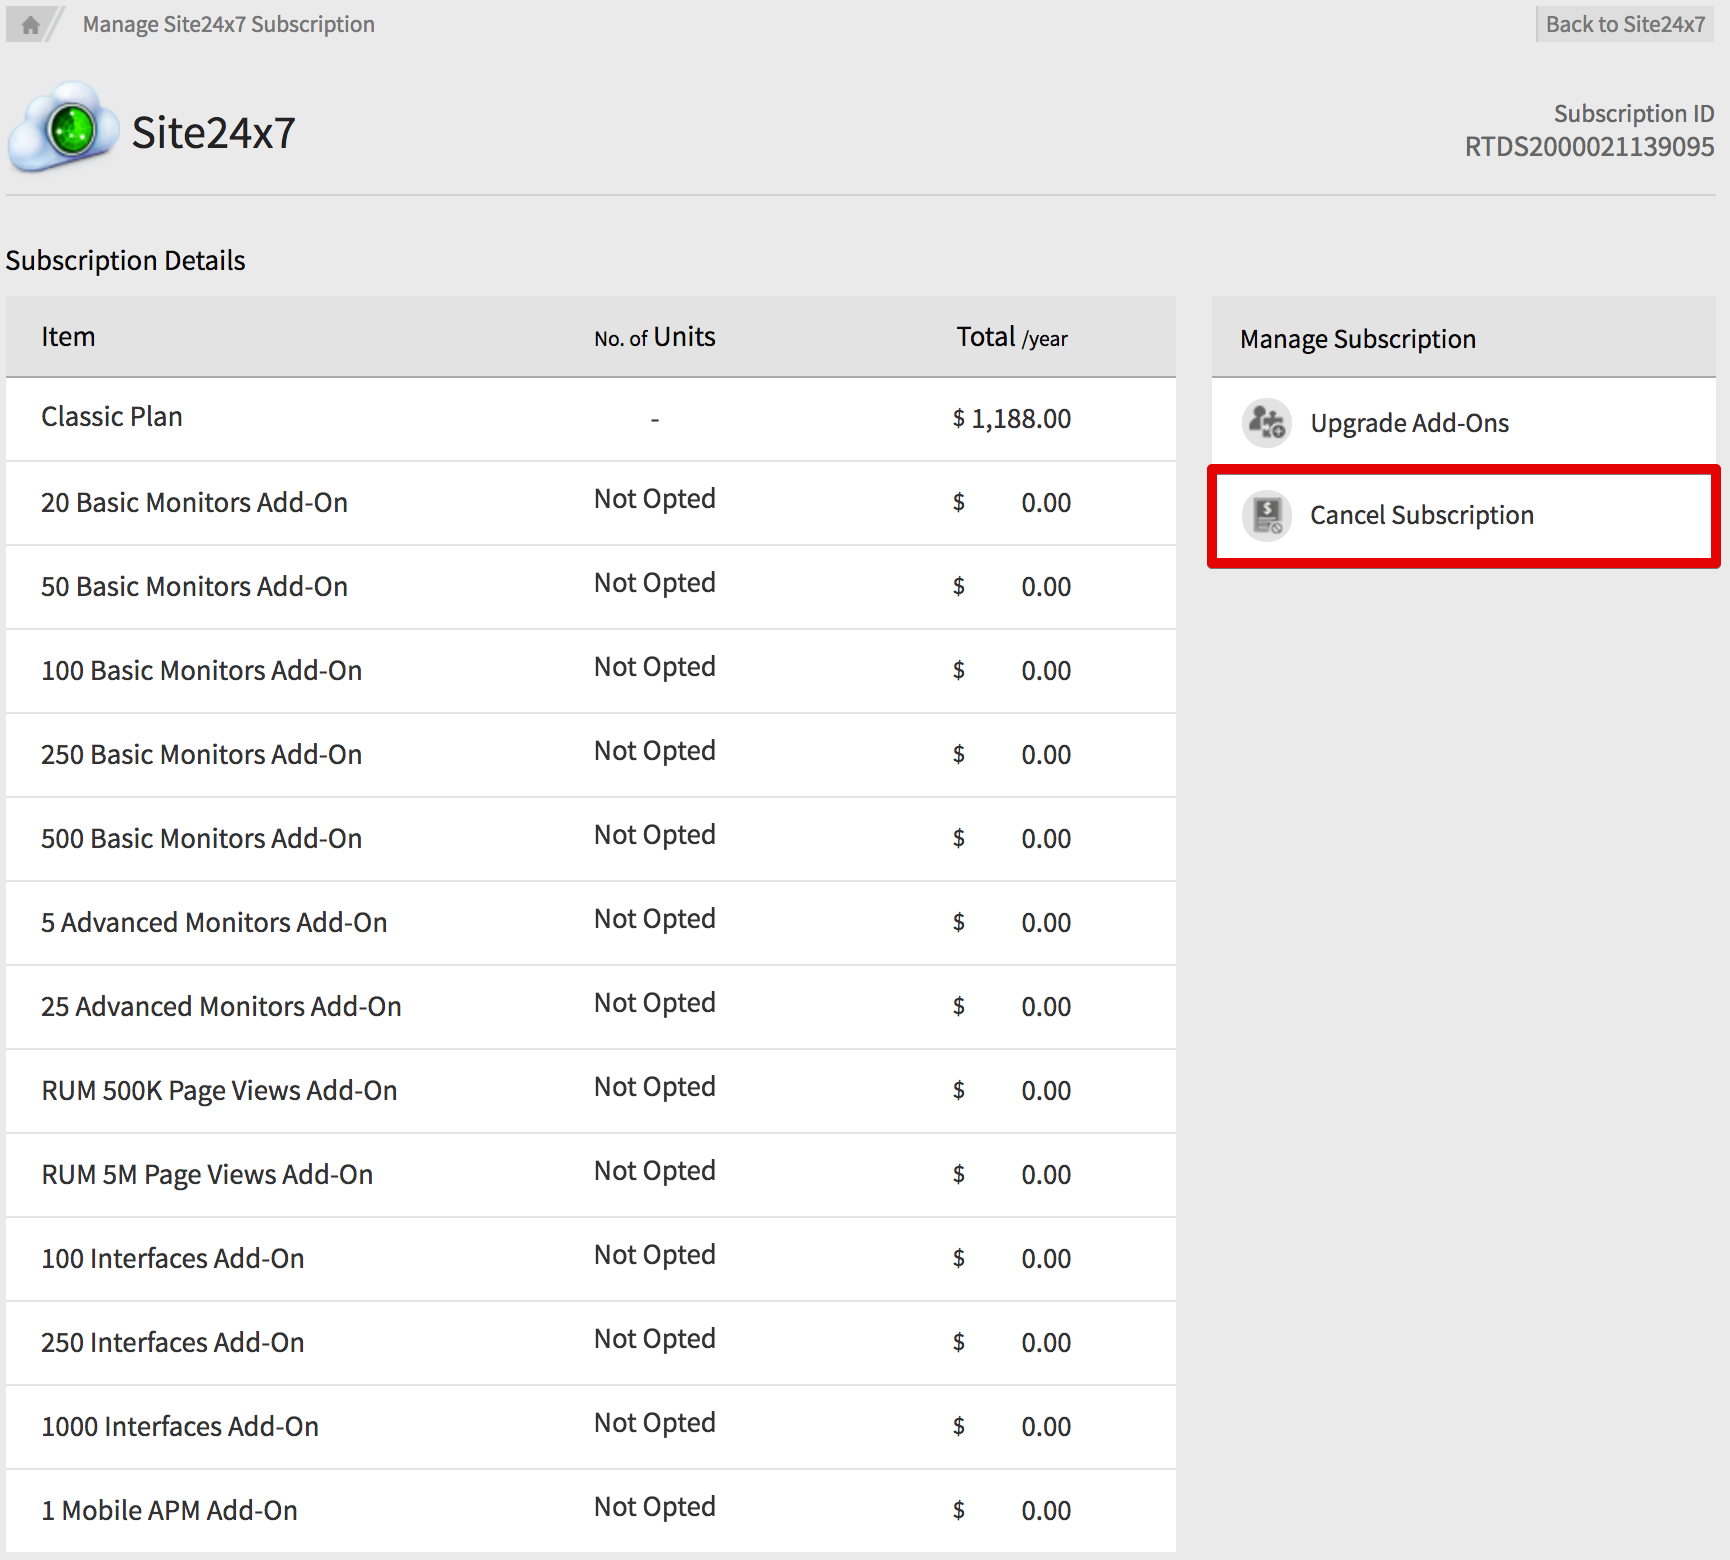Click the 500 Basic Monitors Add-On row
This screenshot has height=1560, width=1730.
[x=201, y=838]
